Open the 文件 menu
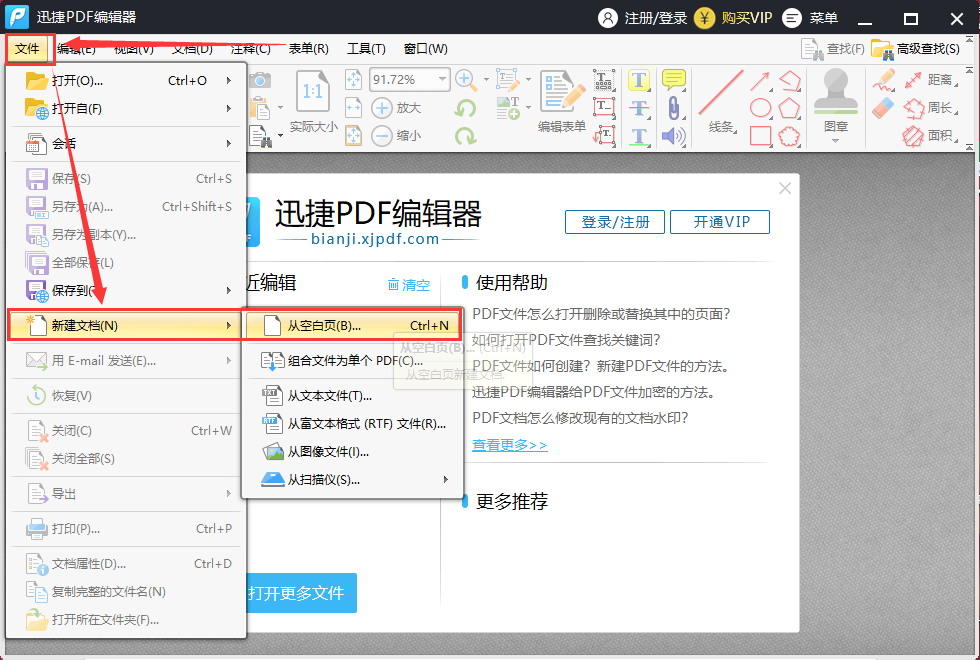 coord(28,49)
